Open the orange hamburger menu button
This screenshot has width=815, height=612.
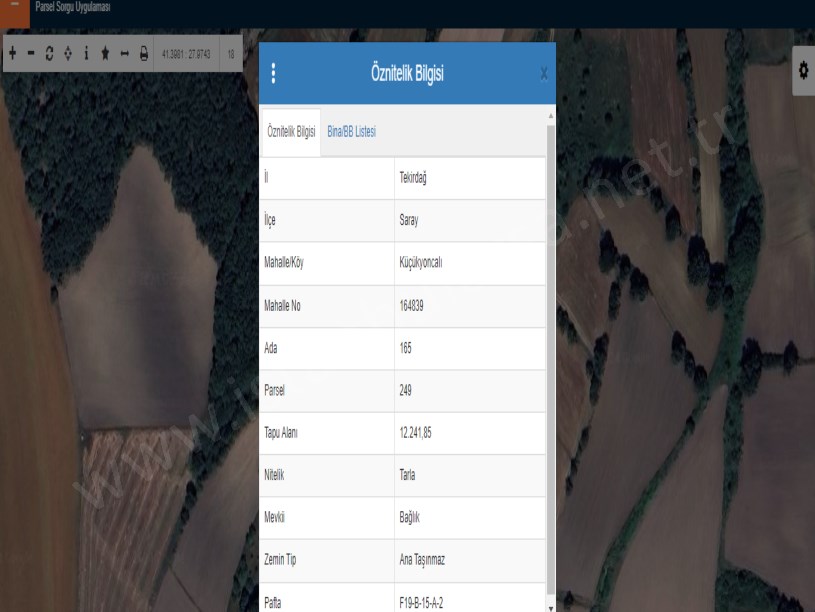click(14, 8)
